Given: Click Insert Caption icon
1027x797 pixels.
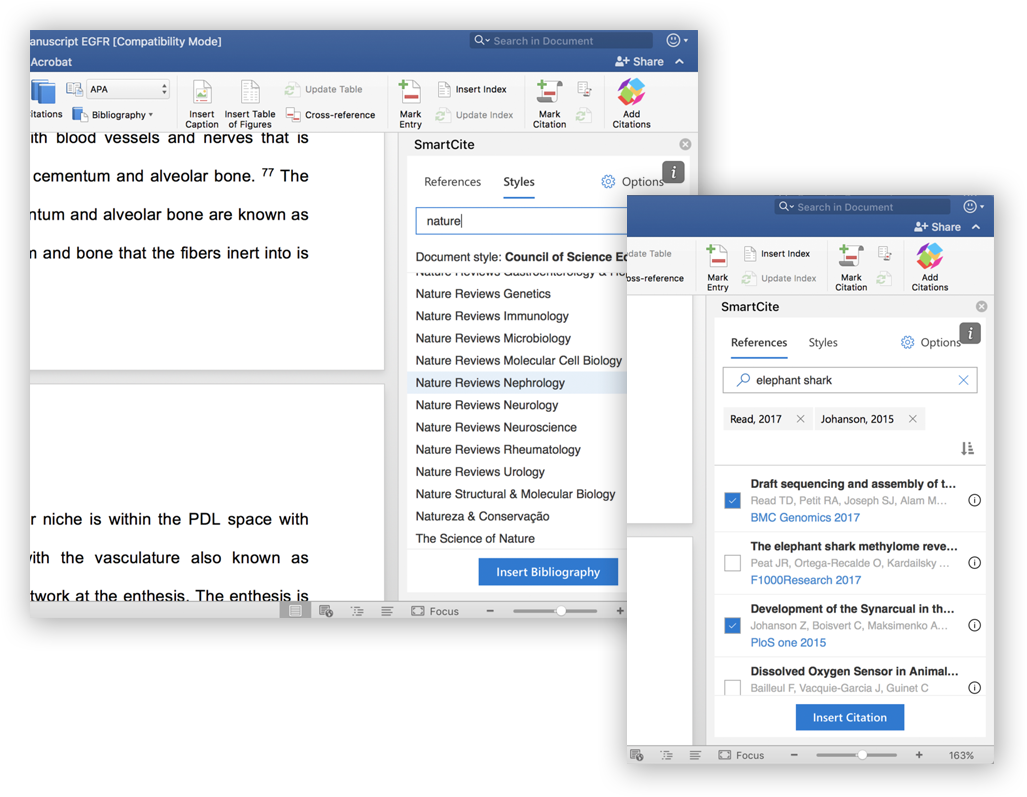Looking at the screenshot, I should (202, 93).
